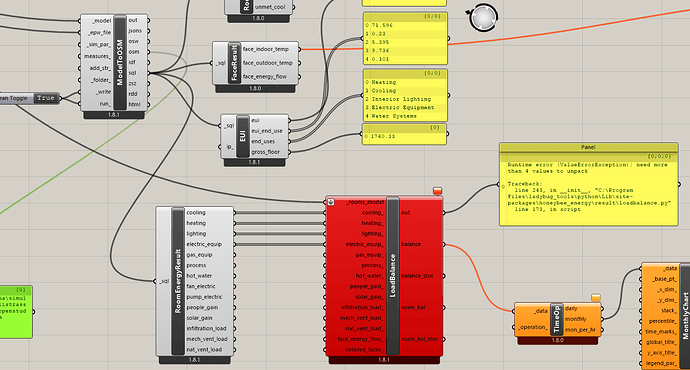Click the gross_floor output of EUI
Screen dimensions: 690x370
pos(266,152)
